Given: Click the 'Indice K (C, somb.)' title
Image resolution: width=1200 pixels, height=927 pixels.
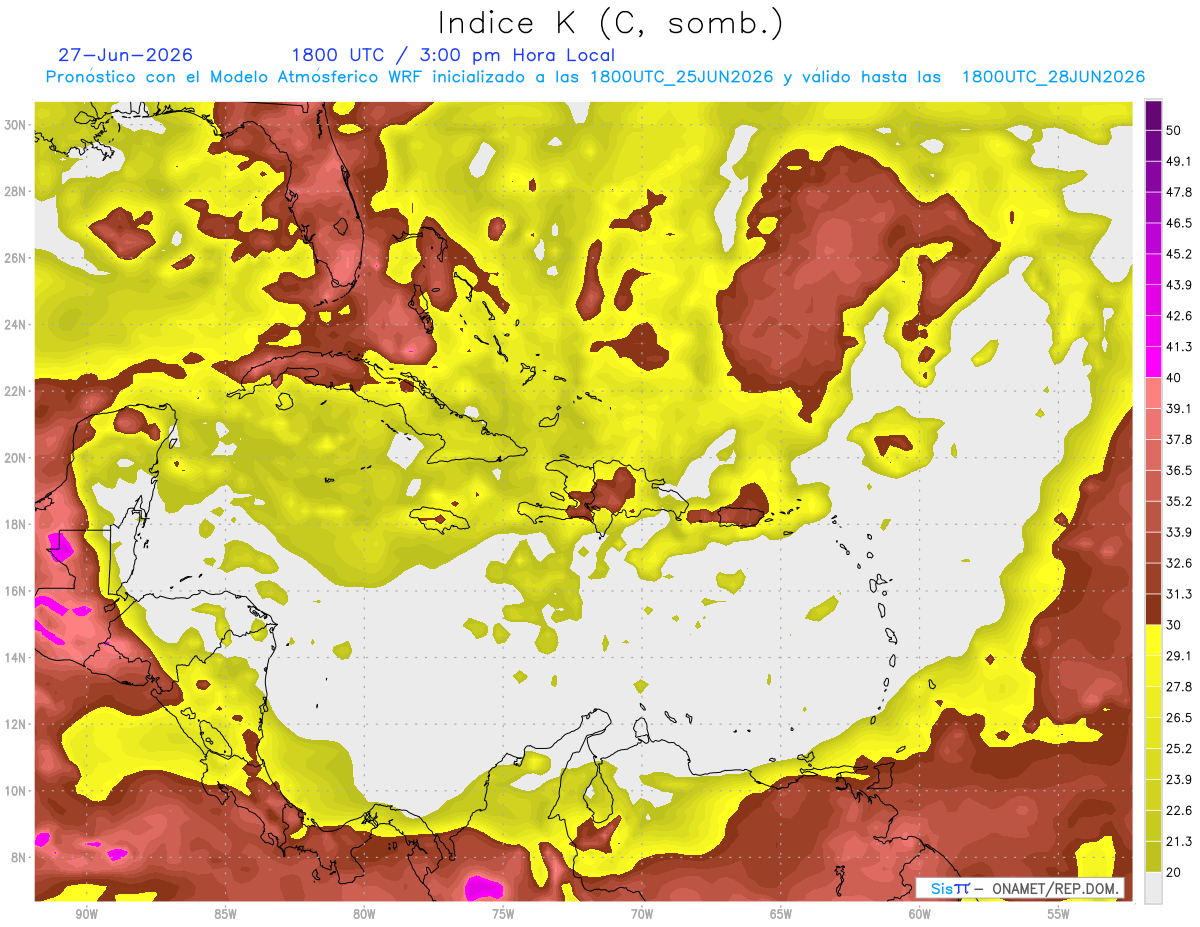Looking at the screenshot, I should [x=610, y=24].
